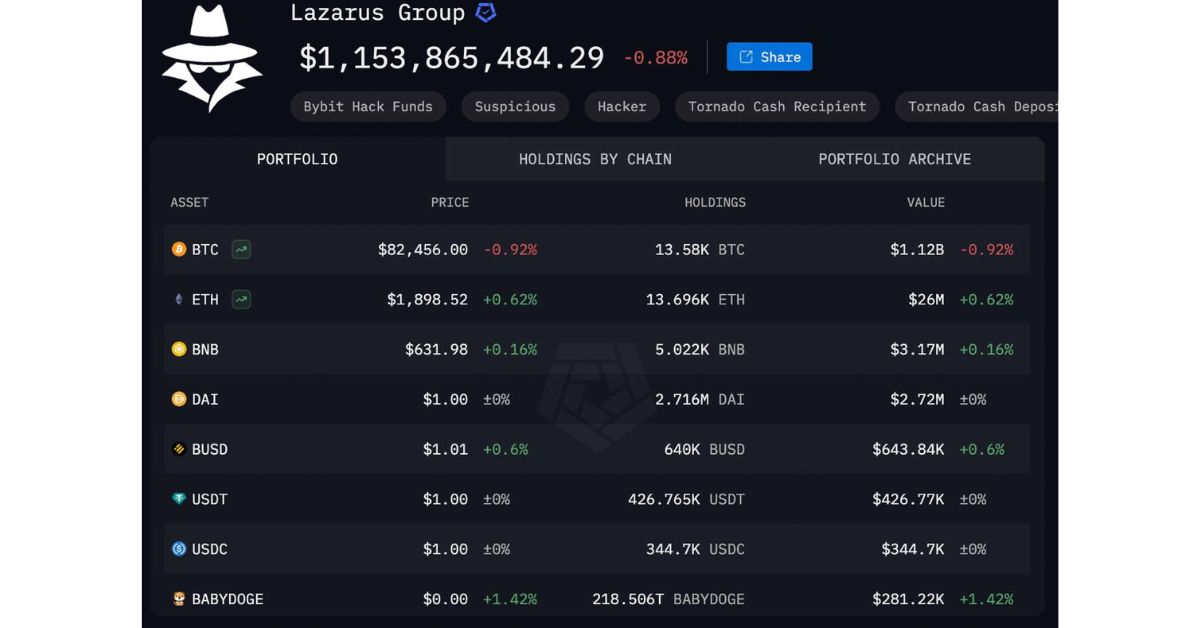The width and height of the screenshot is (1200, 628).
Task: Click the $26M ETH value
Action: coord(926,299)
